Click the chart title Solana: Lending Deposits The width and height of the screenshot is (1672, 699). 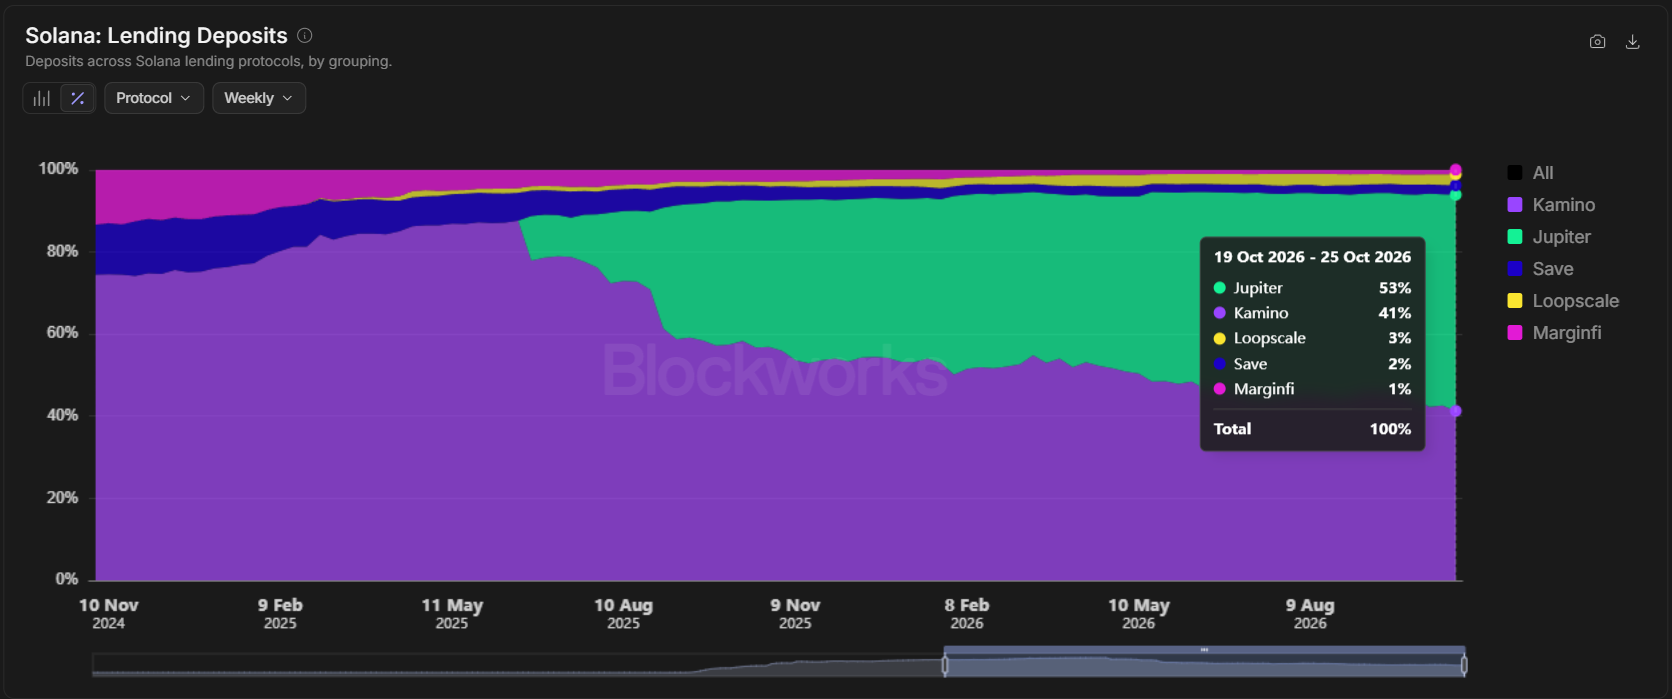(x=156, y=35)
